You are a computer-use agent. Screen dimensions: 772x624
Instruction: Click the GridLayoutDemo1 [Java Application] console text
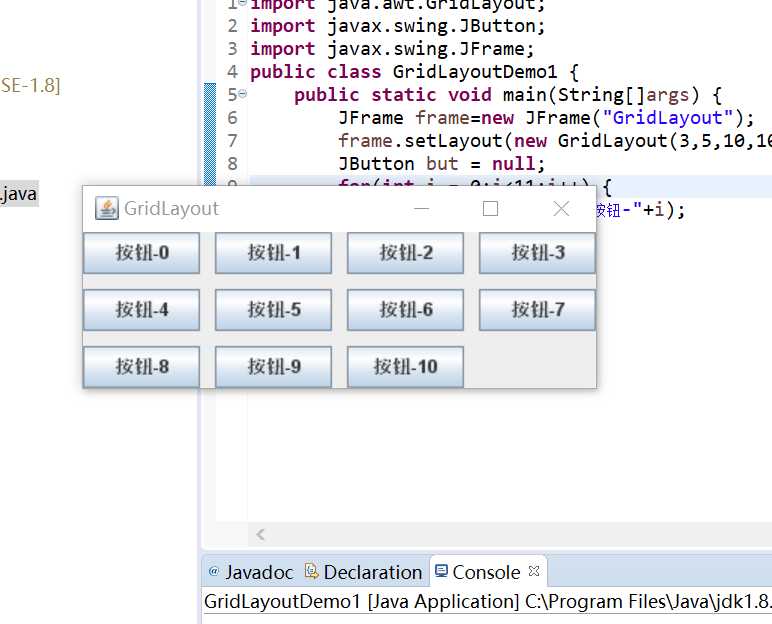click(361, 601)
